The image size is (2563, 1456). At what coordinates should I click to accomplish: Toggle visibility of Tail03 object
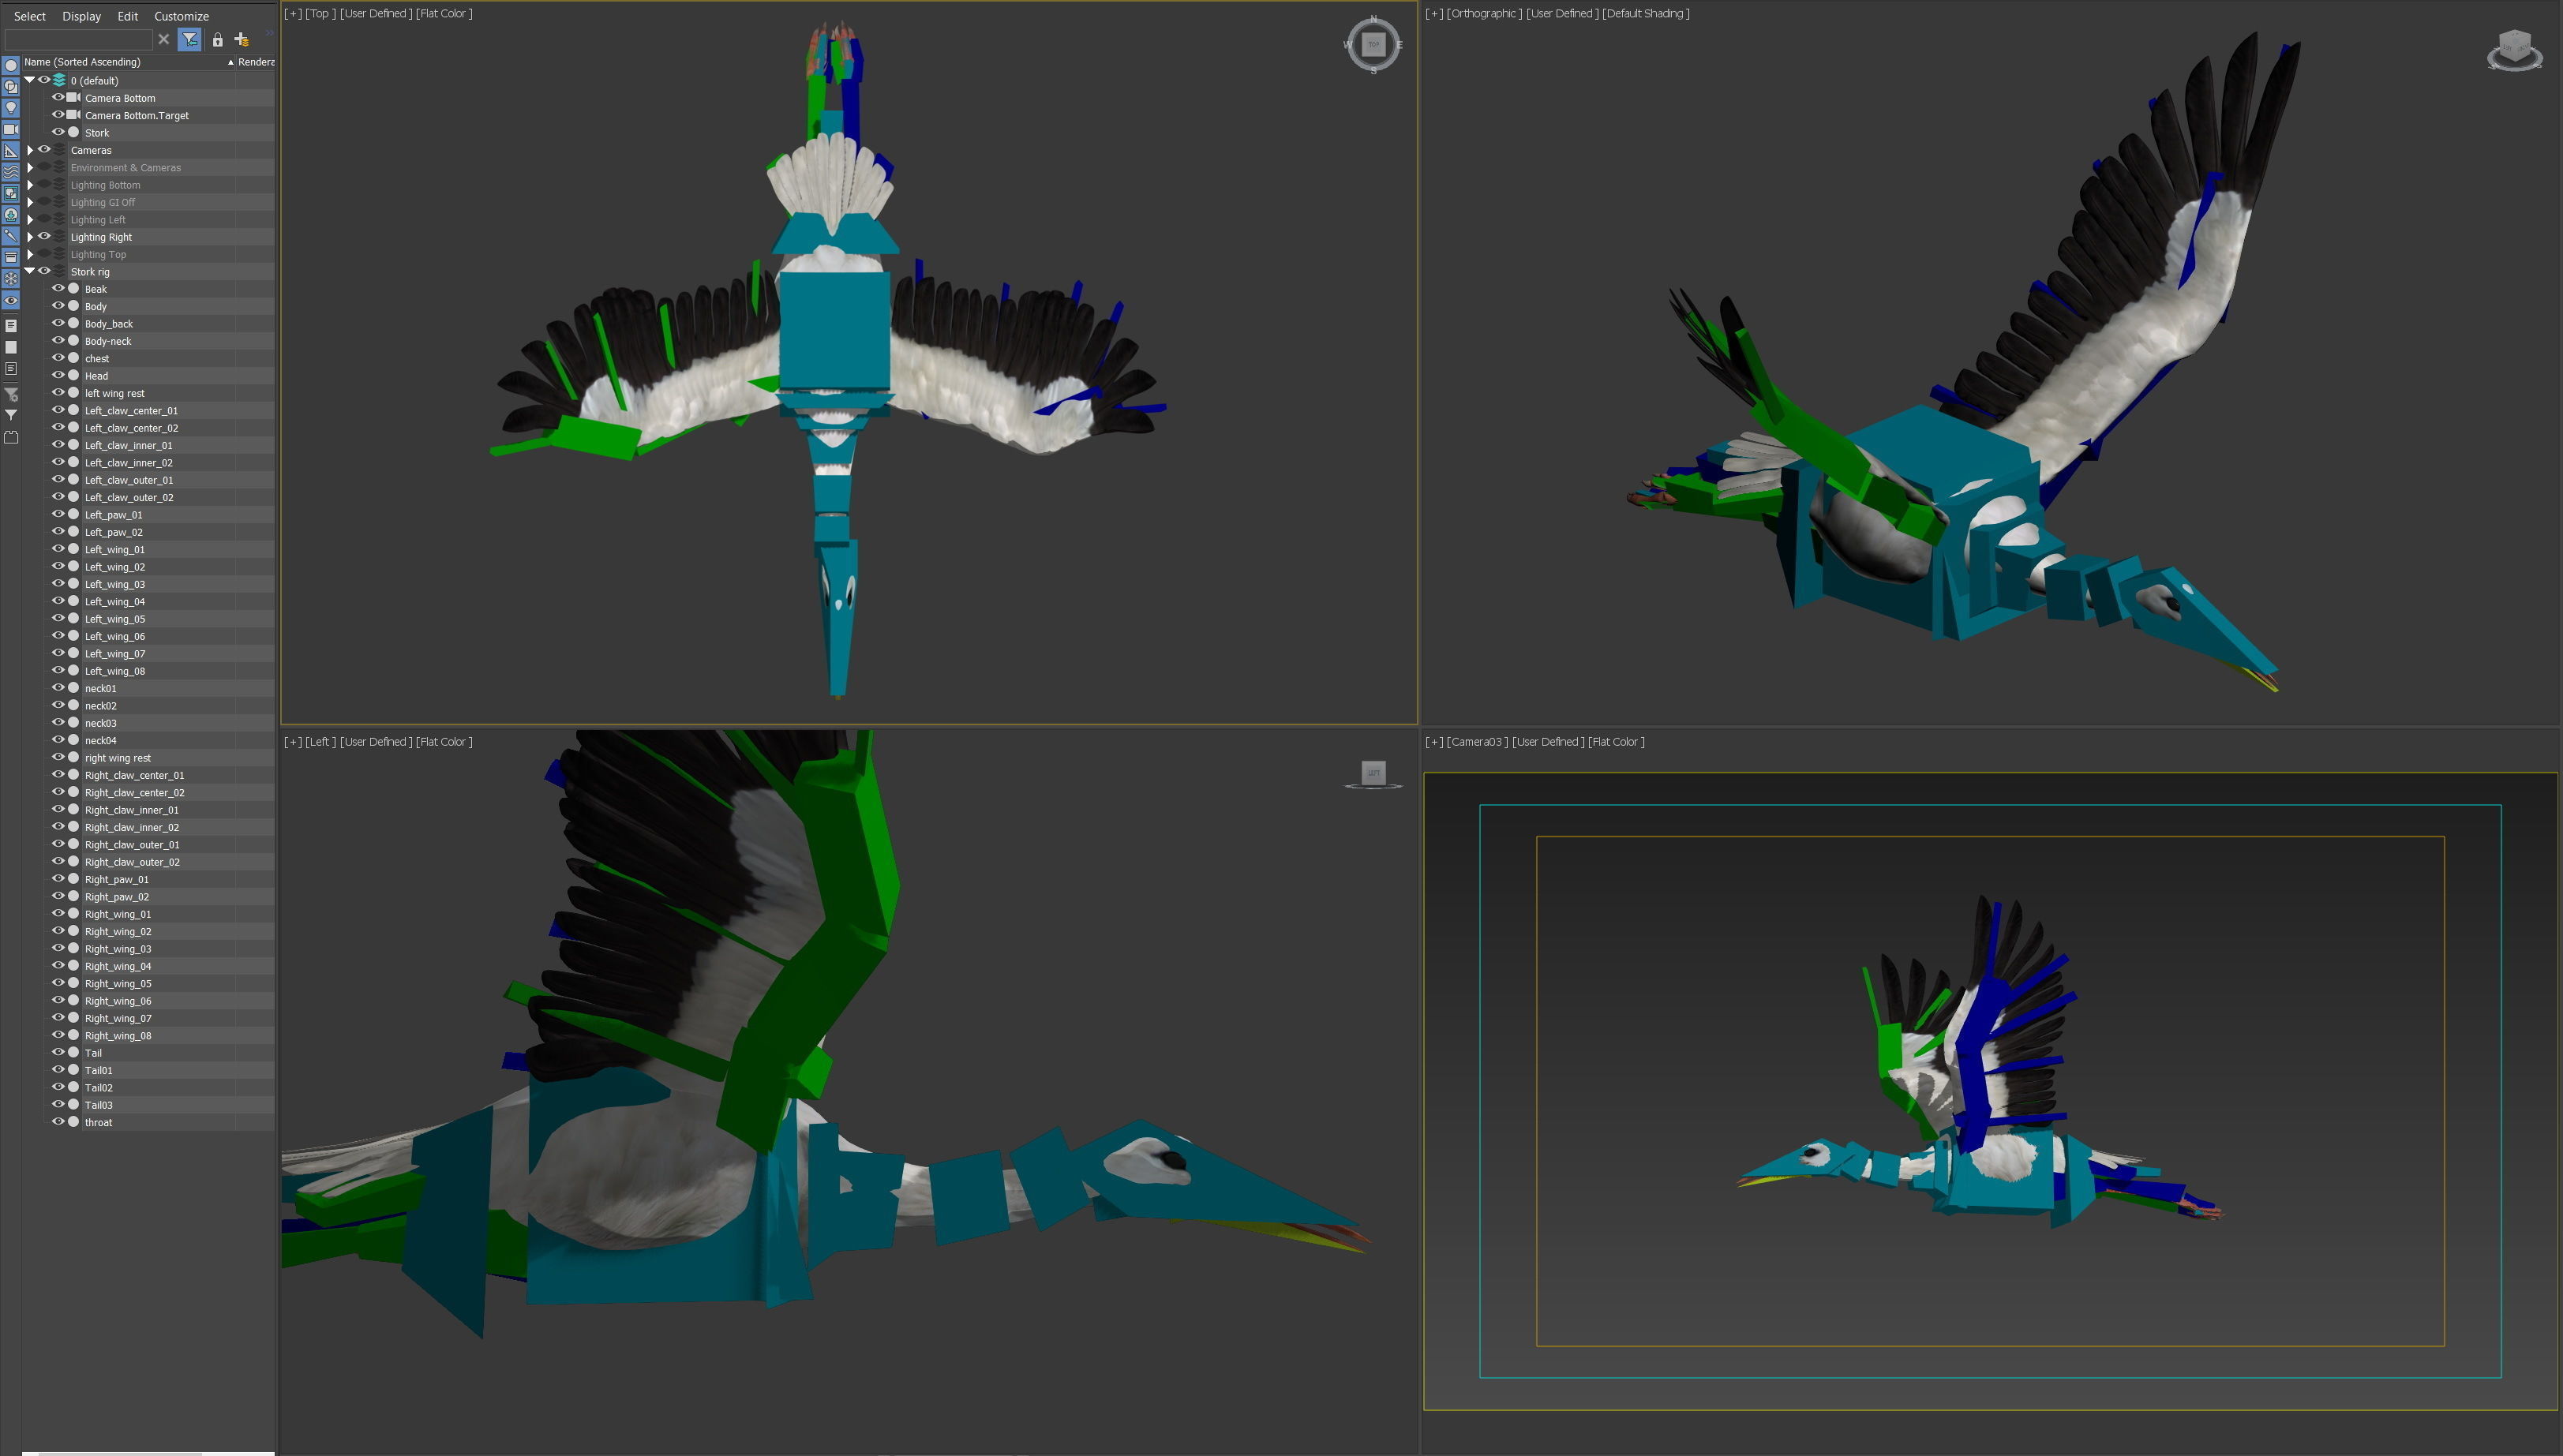tap(58, 1104)
